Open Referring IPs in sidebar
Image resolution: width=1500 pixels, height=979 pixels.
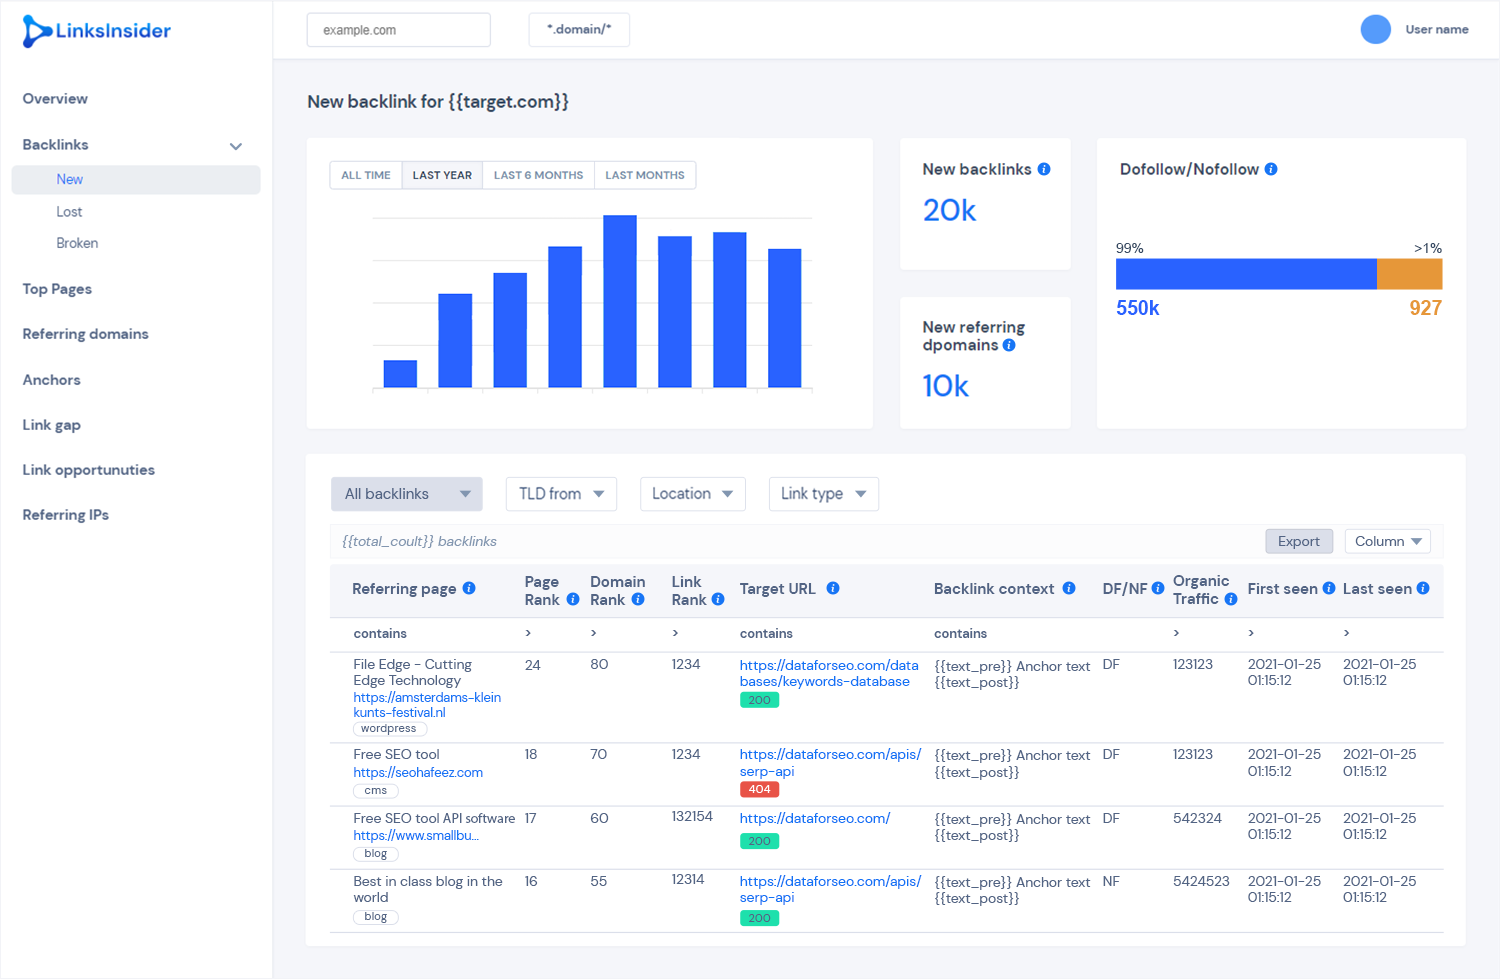click(65, 515)
